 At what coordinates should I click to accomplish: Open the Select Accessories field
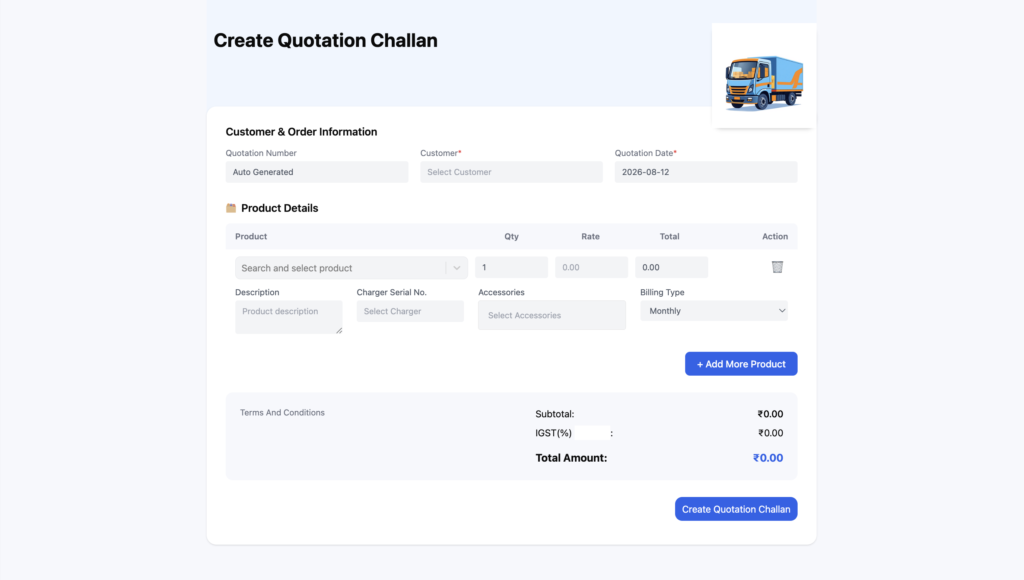tap(552, 315)
